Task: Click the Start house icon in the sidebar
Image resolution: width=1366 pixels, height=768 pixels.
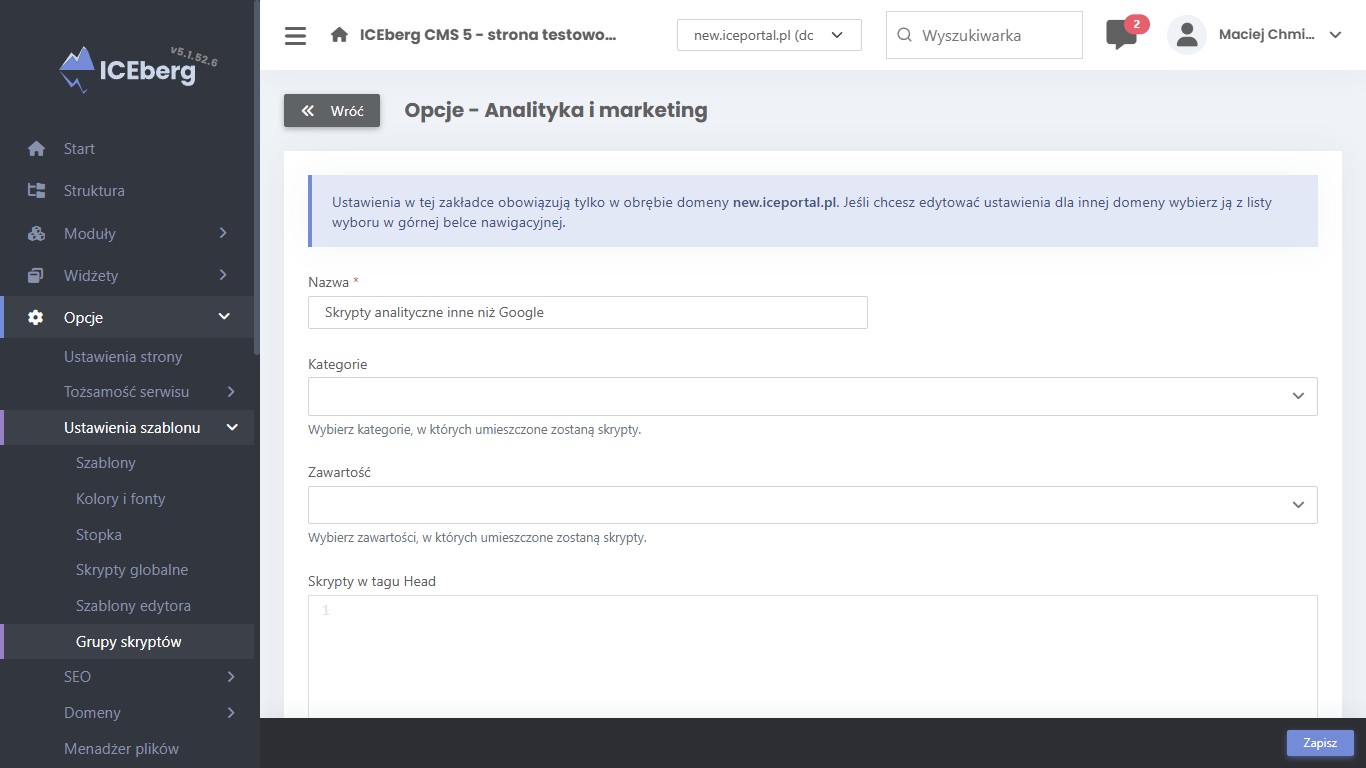Action: [37, 149]
